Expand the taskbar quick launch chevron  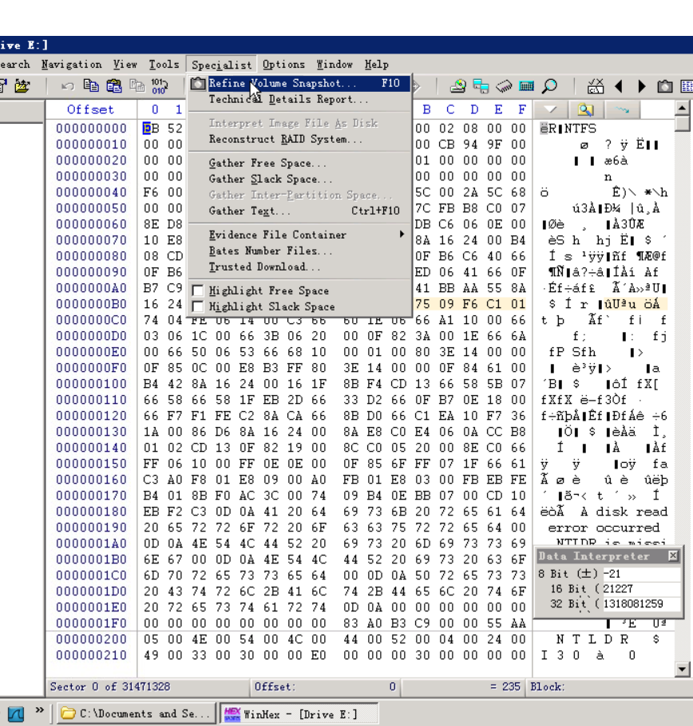[39, 710]
